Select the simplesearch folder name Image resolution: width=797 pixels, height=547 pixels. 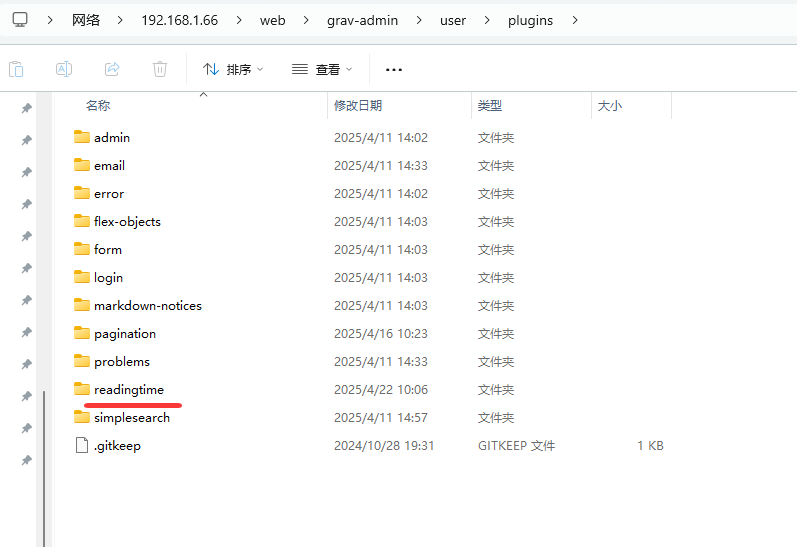[132, 418]
